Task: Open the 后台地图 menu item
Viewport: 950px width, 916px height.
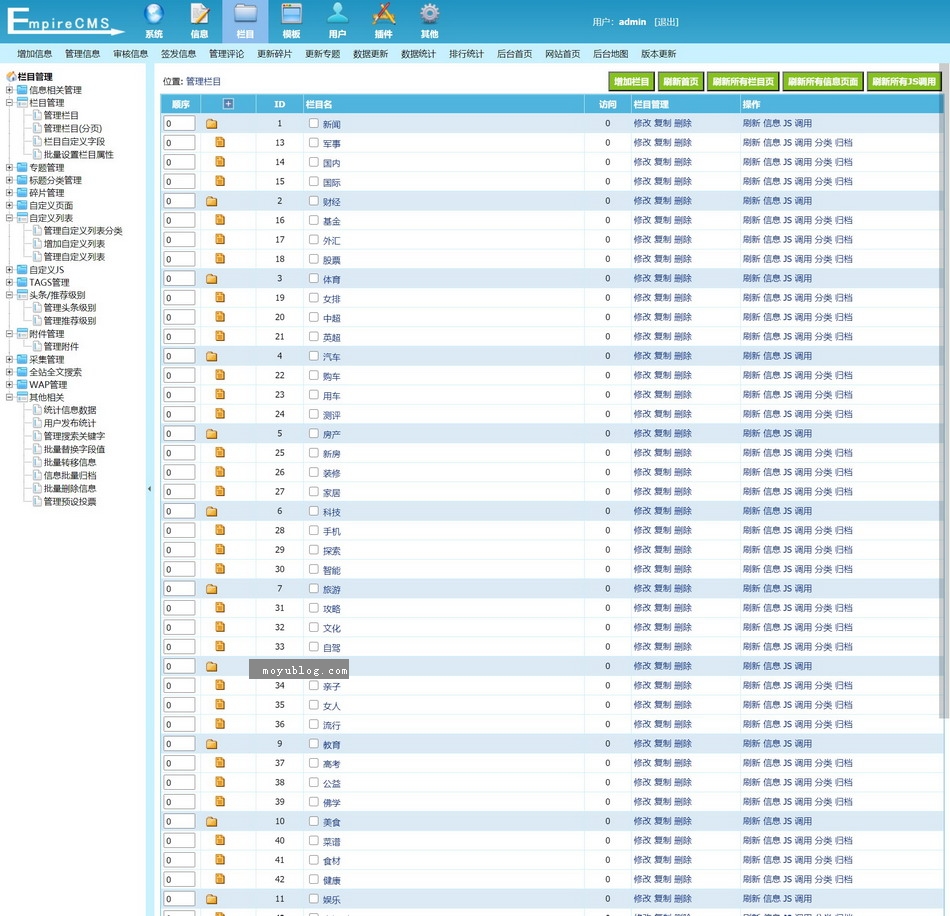Action: 610,54
